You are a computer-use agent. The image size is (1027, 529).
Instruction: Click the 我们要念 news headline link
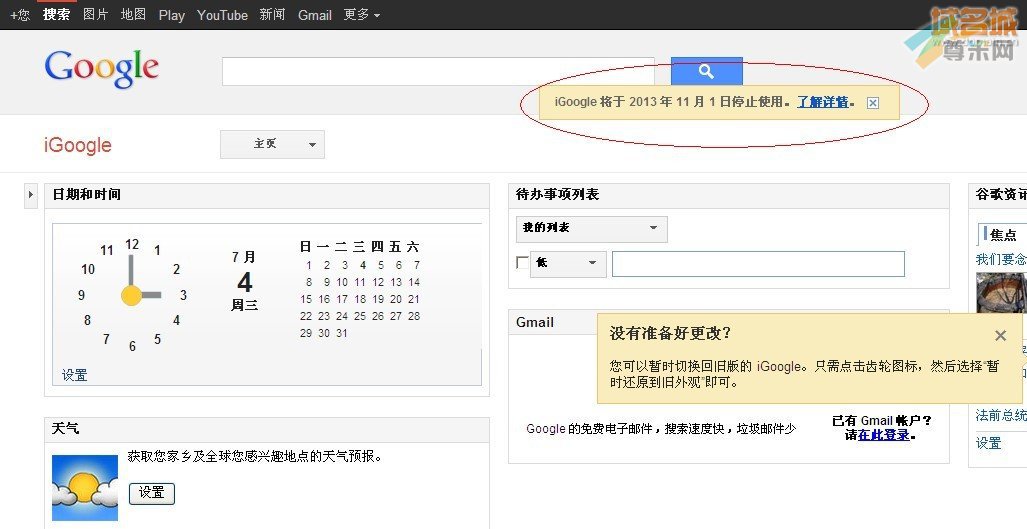[1001, 259]
